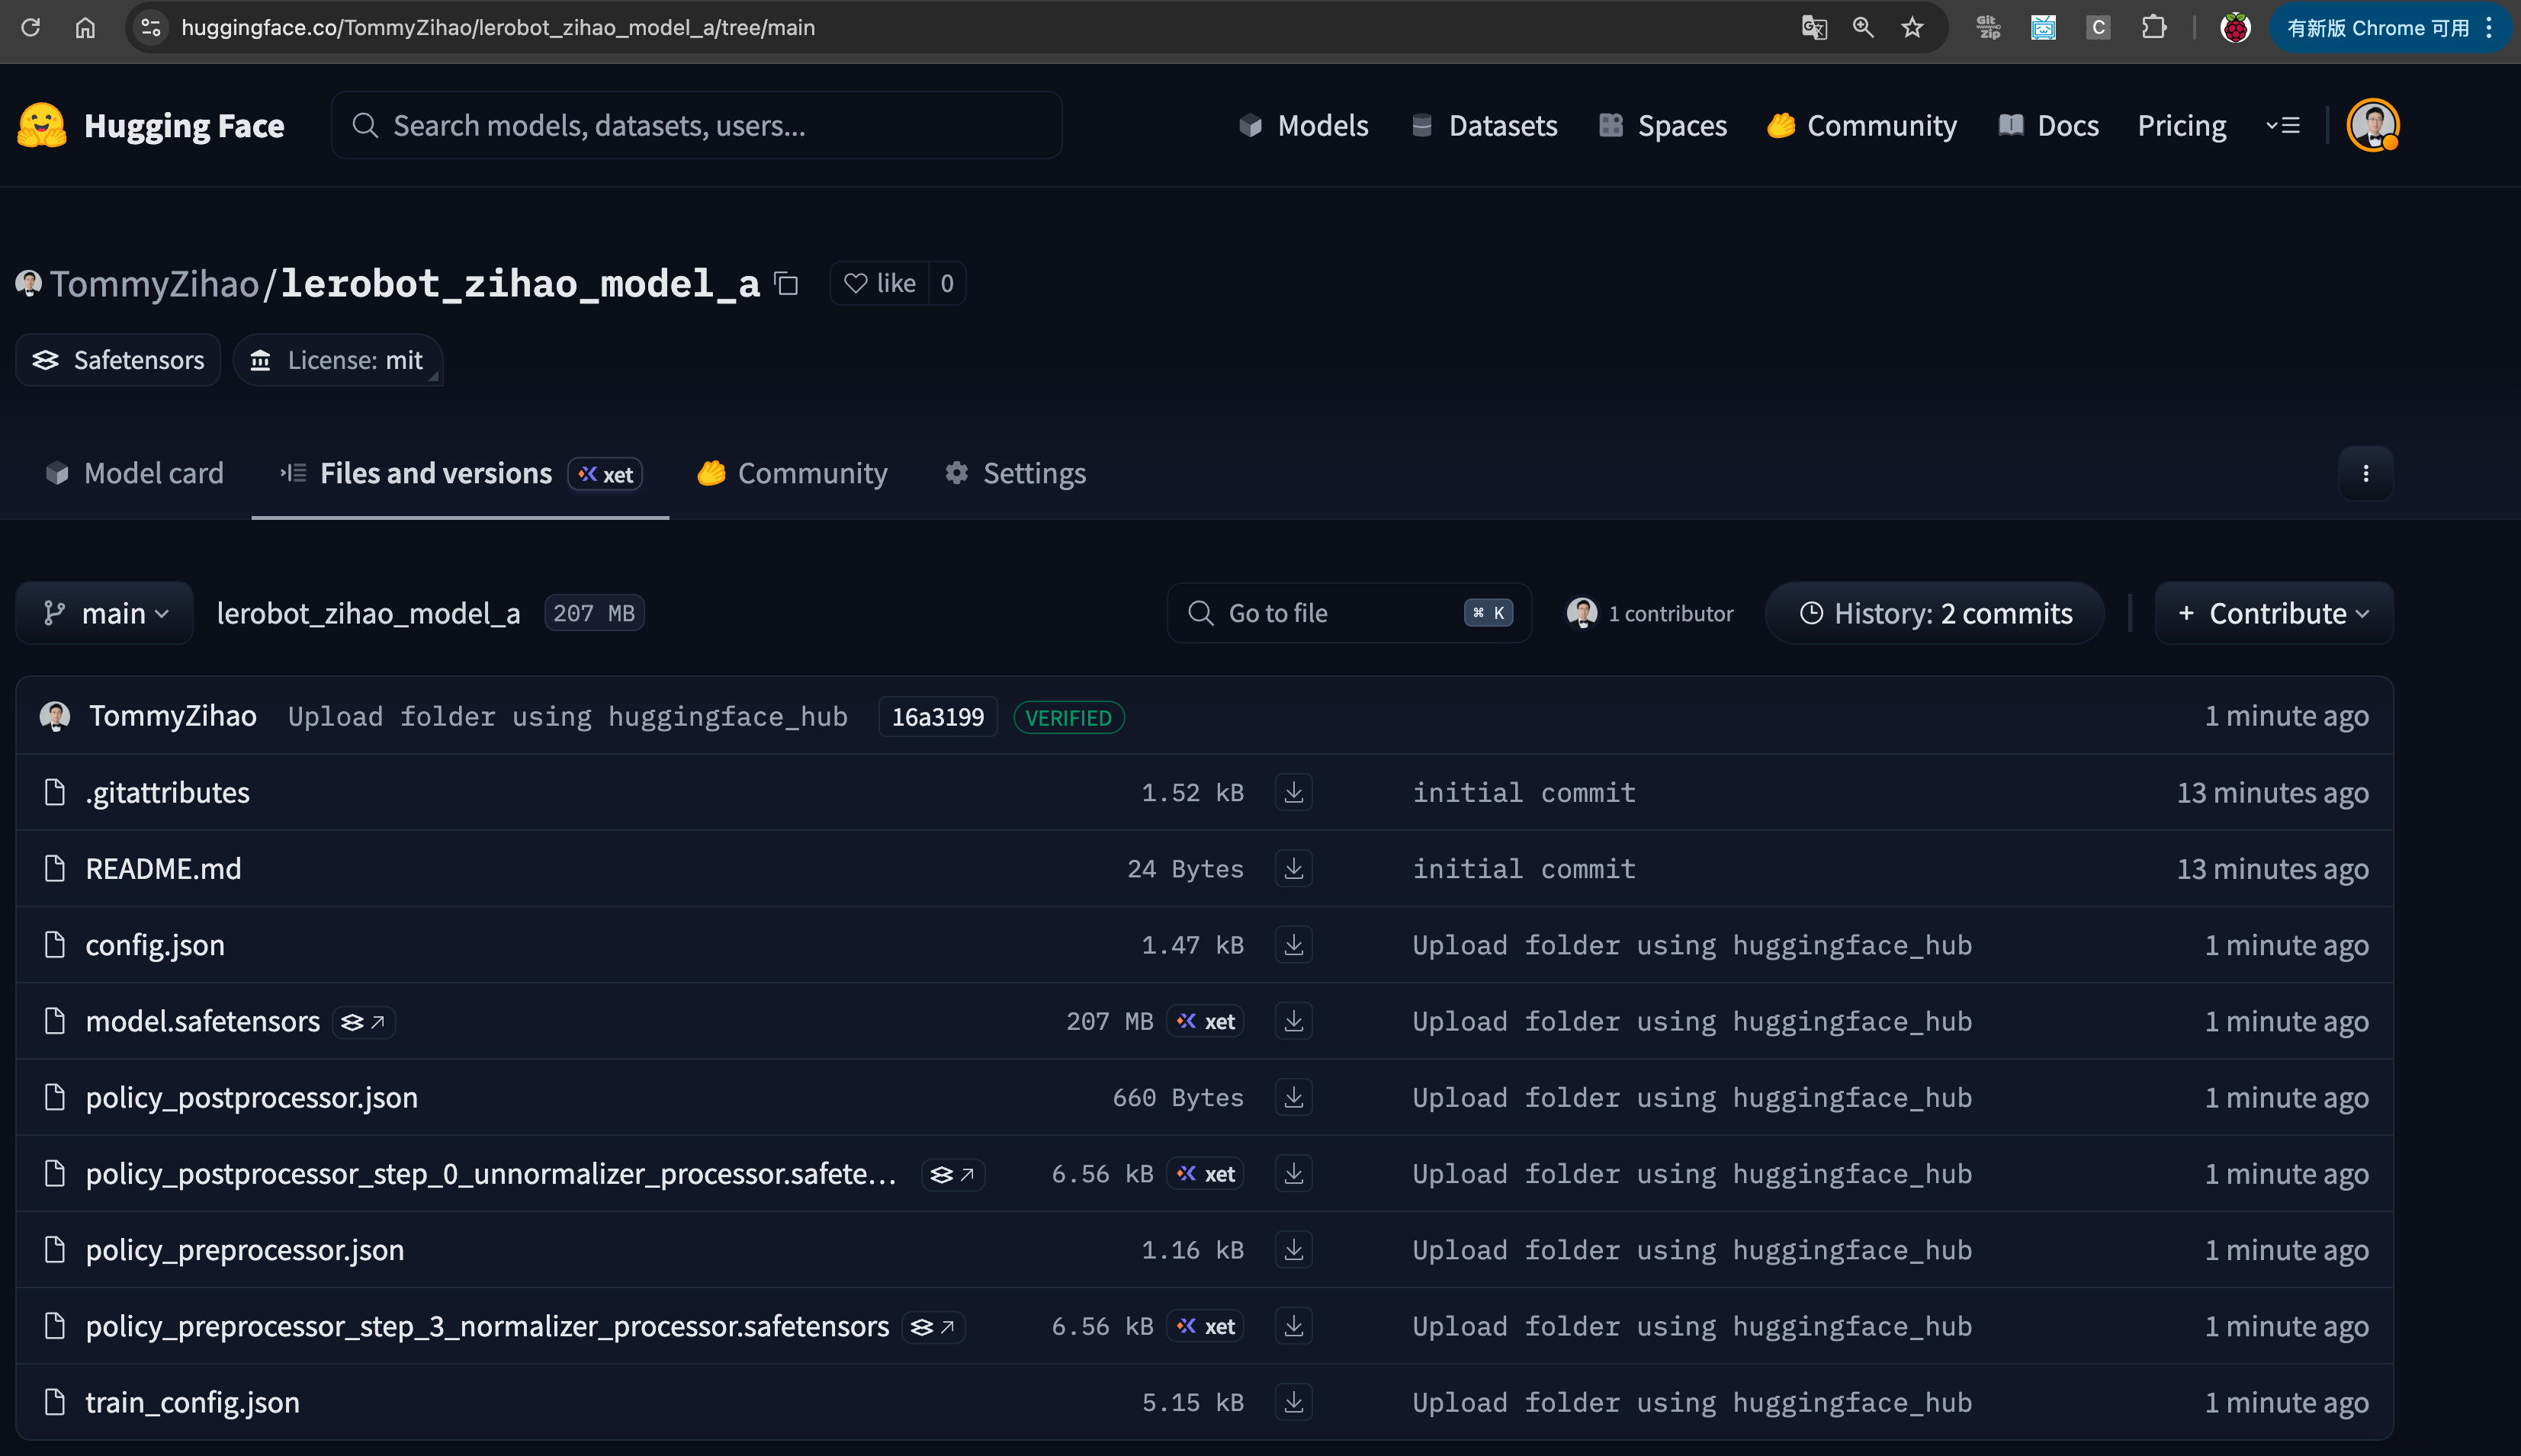The height and width of the screenshot is (1456, 2521).
Task: Open Community in the top navbar
Action: (1862, 125)
